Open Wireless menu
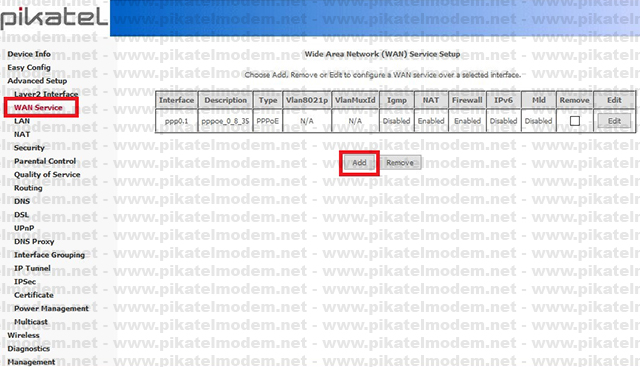640x367 pixels. [x=24, y=336]
